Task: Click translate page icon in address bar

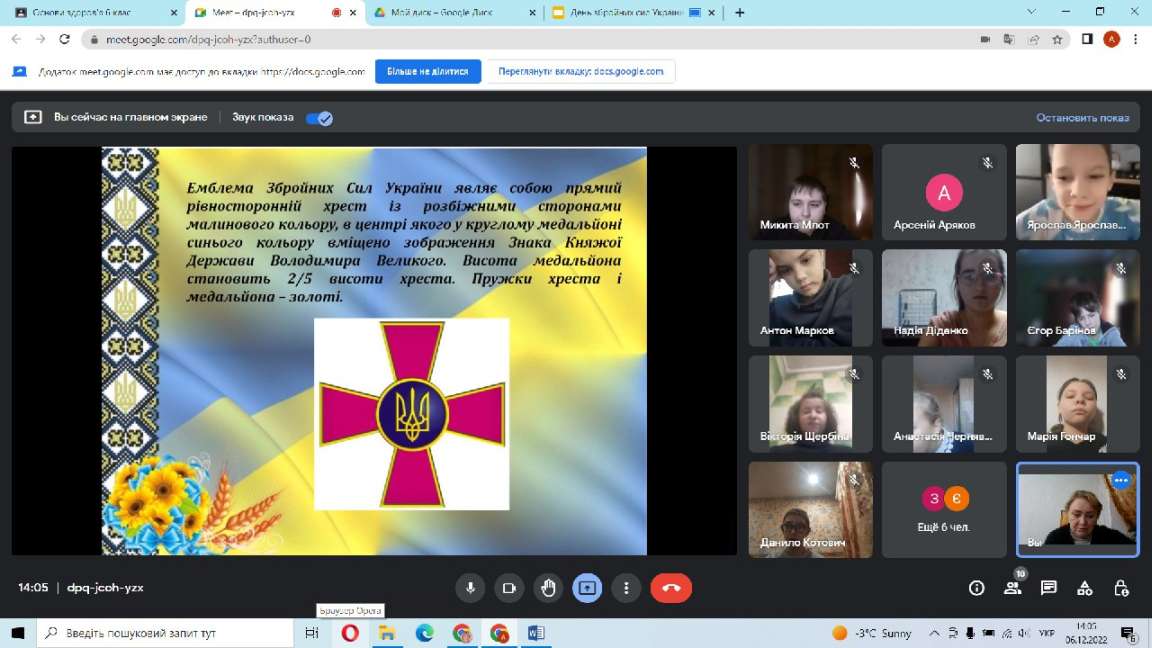Action: point(1009,40)
